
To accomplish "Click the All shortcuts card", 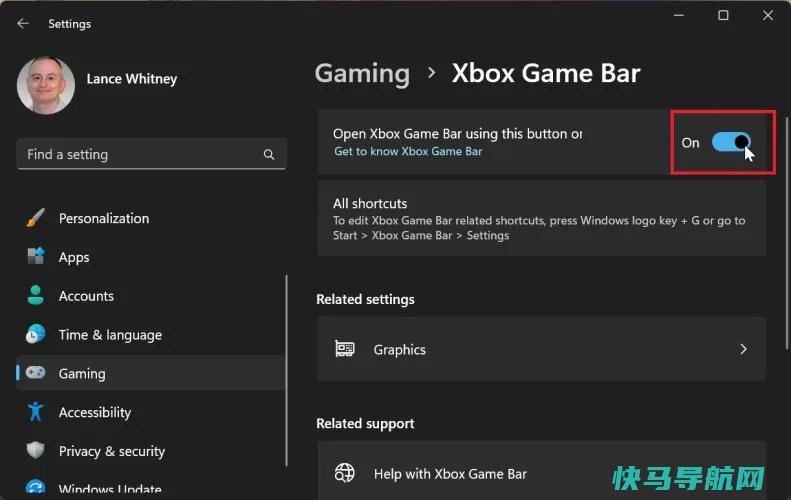I will coord(542,218).
